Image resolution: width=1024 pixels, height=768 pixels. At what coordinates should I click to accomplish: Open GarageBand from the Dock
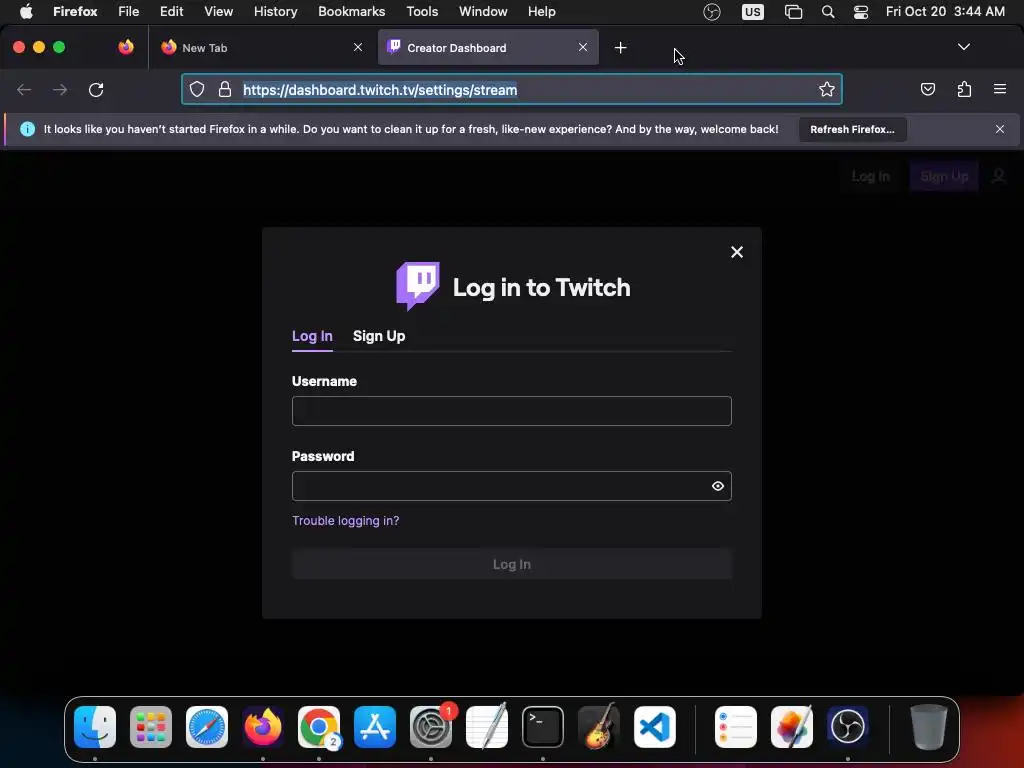tap(599, 727)
